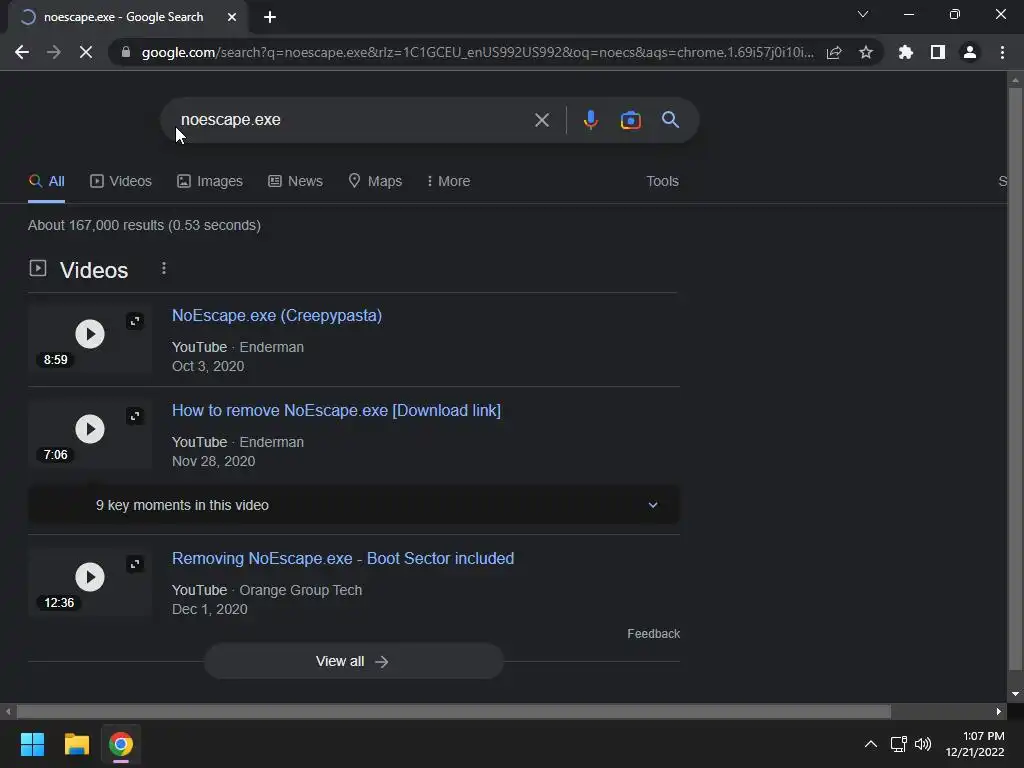This screenshot has height=768, width=1024.
Task: Click the results count text
Action: (x=144, y=225)
